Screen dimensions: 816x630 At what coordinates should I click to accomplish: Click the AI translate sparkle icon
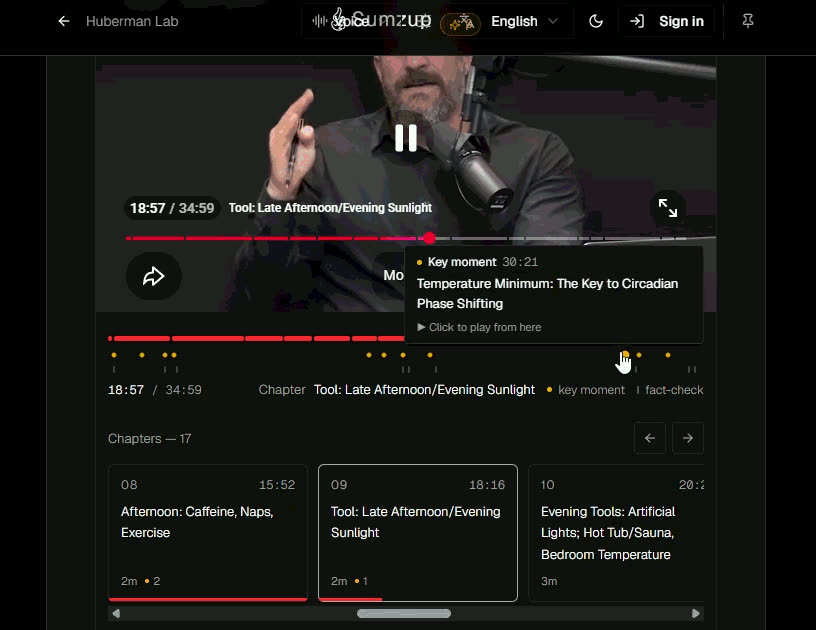click(x=461, y=23)
